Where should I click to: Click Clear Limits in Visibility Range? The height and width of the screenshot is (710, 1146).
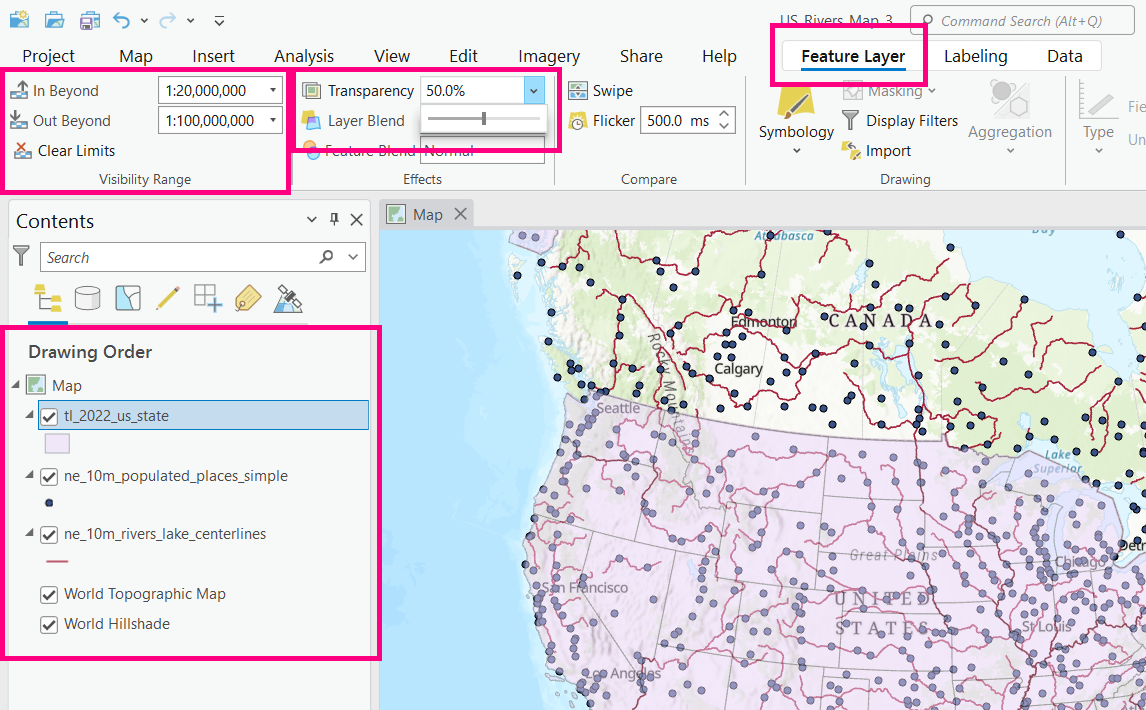(64, 151)
